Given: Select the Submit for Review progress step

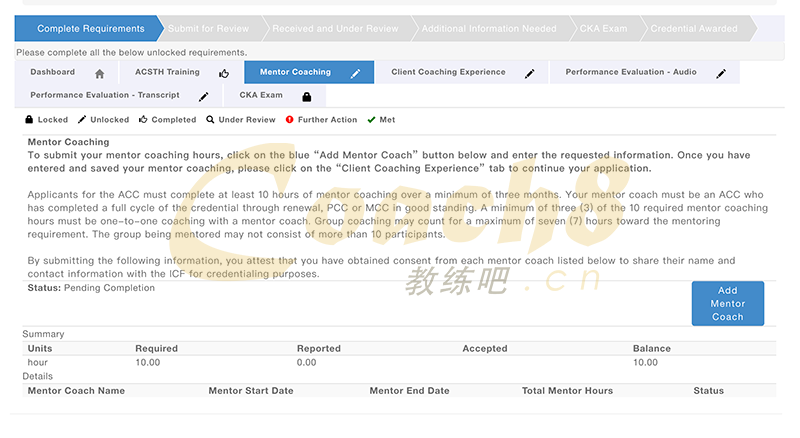Looking at the screenshot, I should [209, 29].
